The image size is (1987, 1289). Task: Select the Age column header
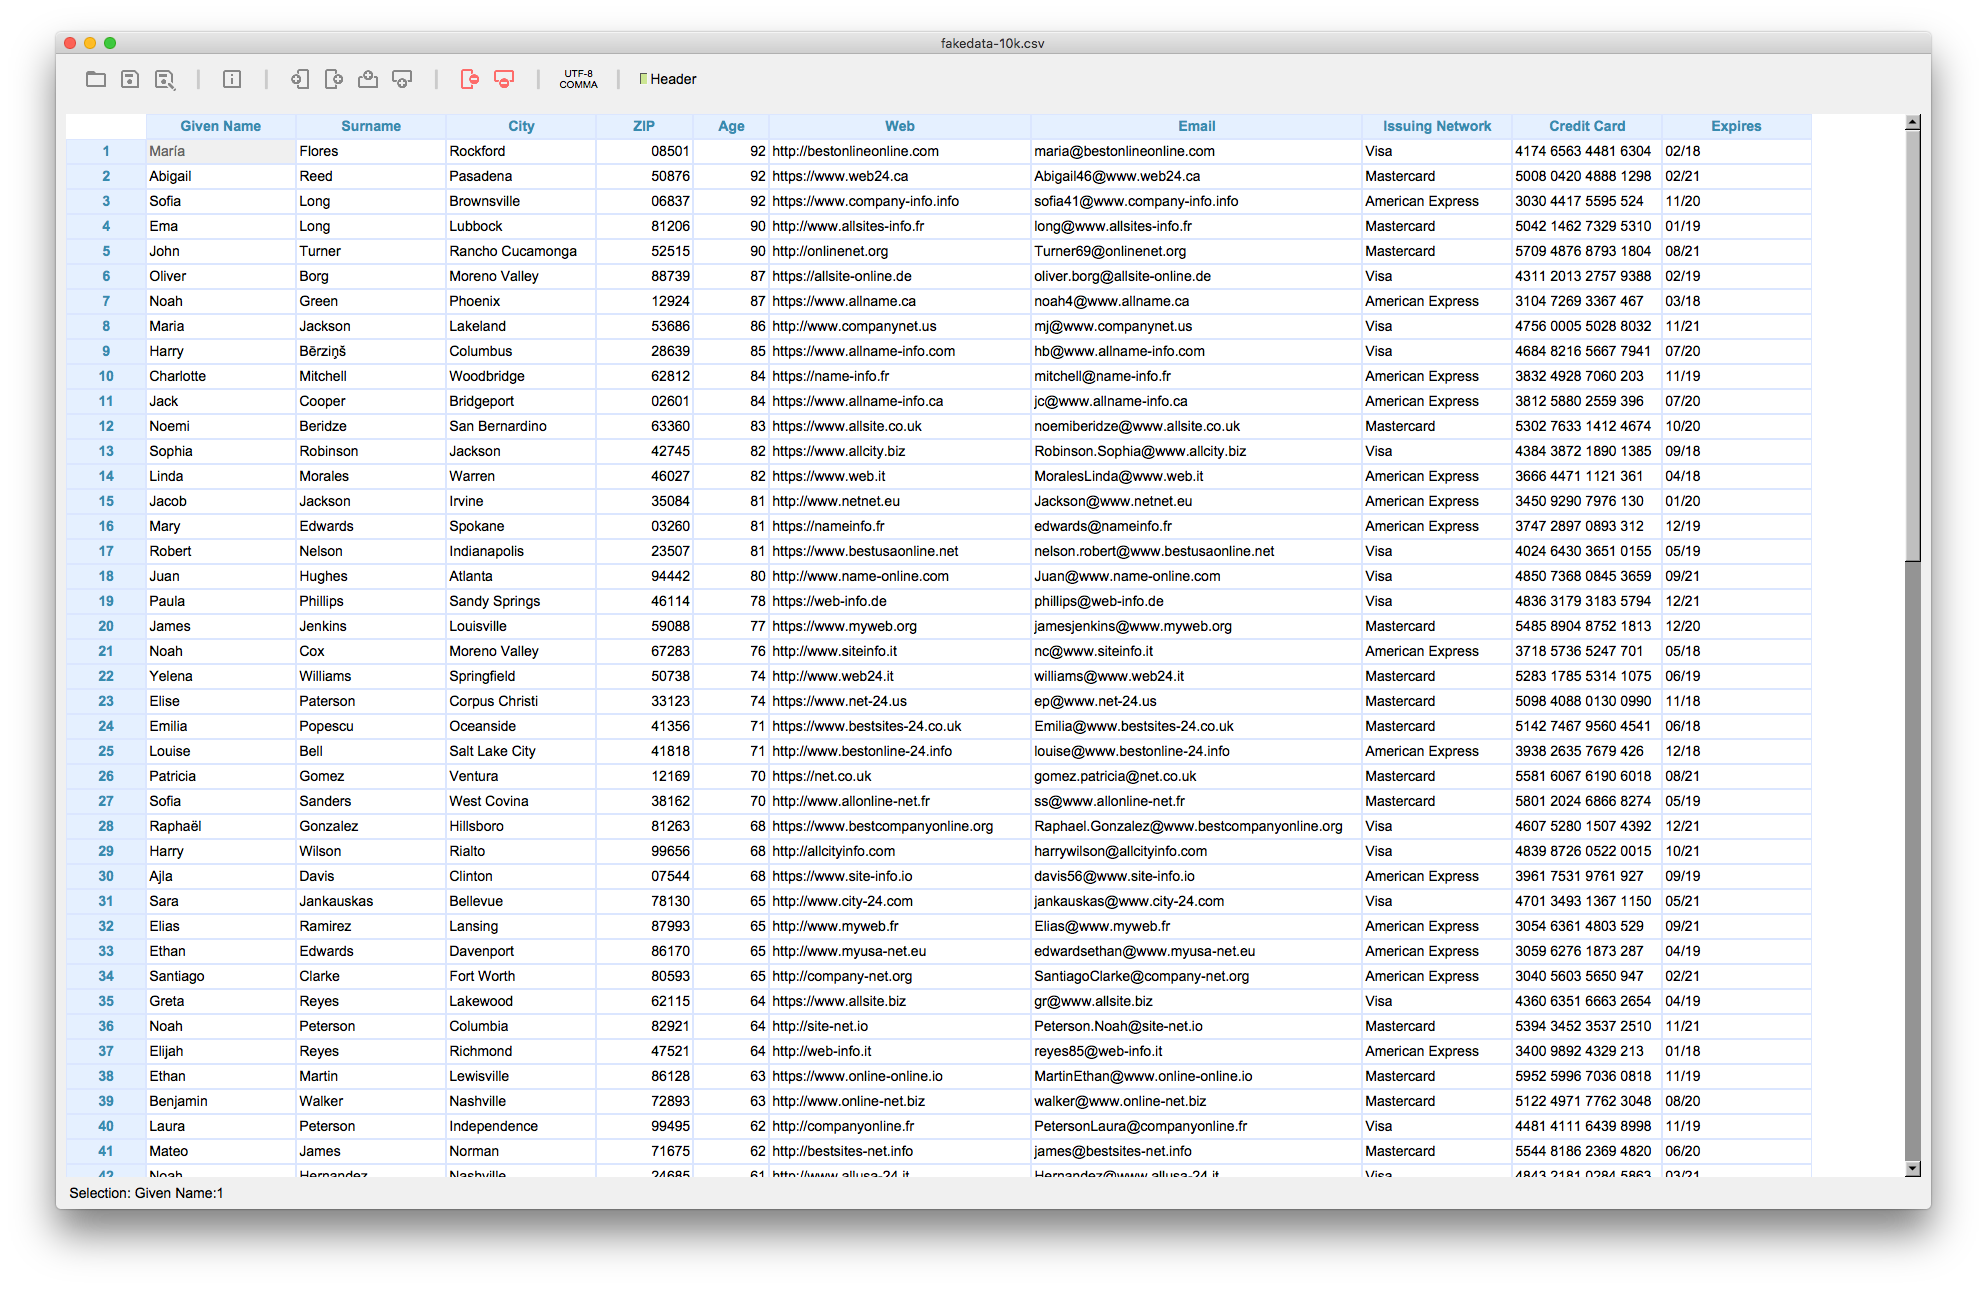point(731,126)
